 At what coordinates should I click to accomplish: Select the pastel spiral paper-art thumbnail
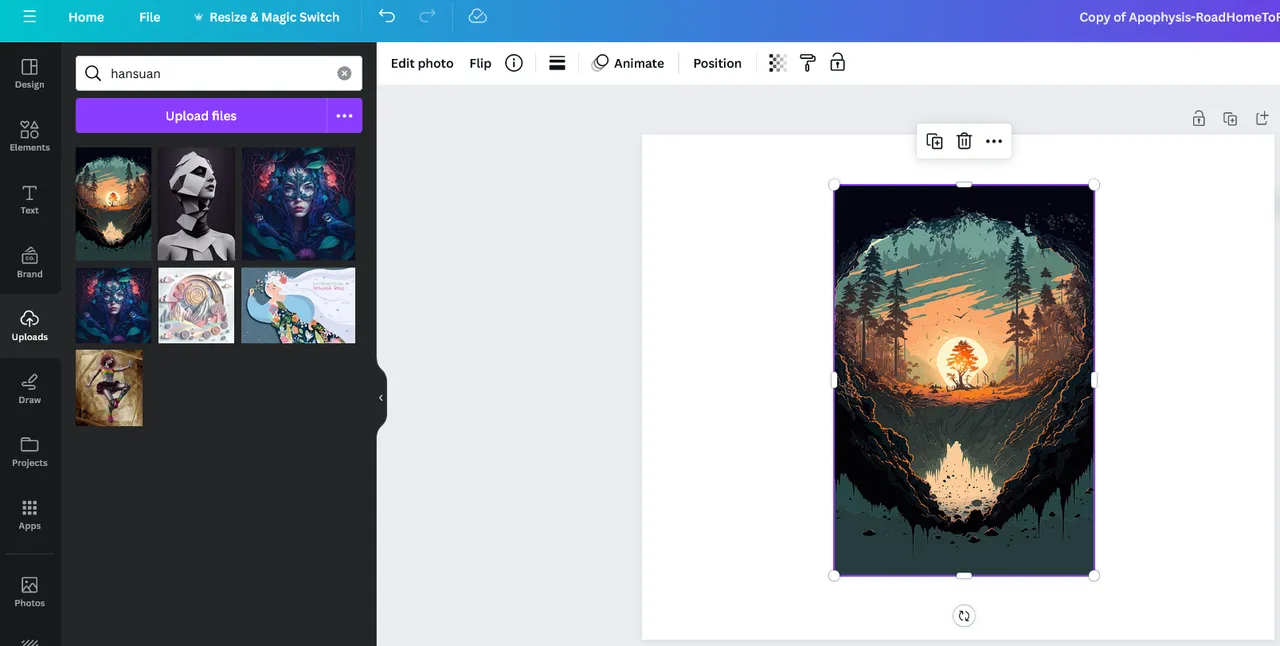[x=196, y=305]
